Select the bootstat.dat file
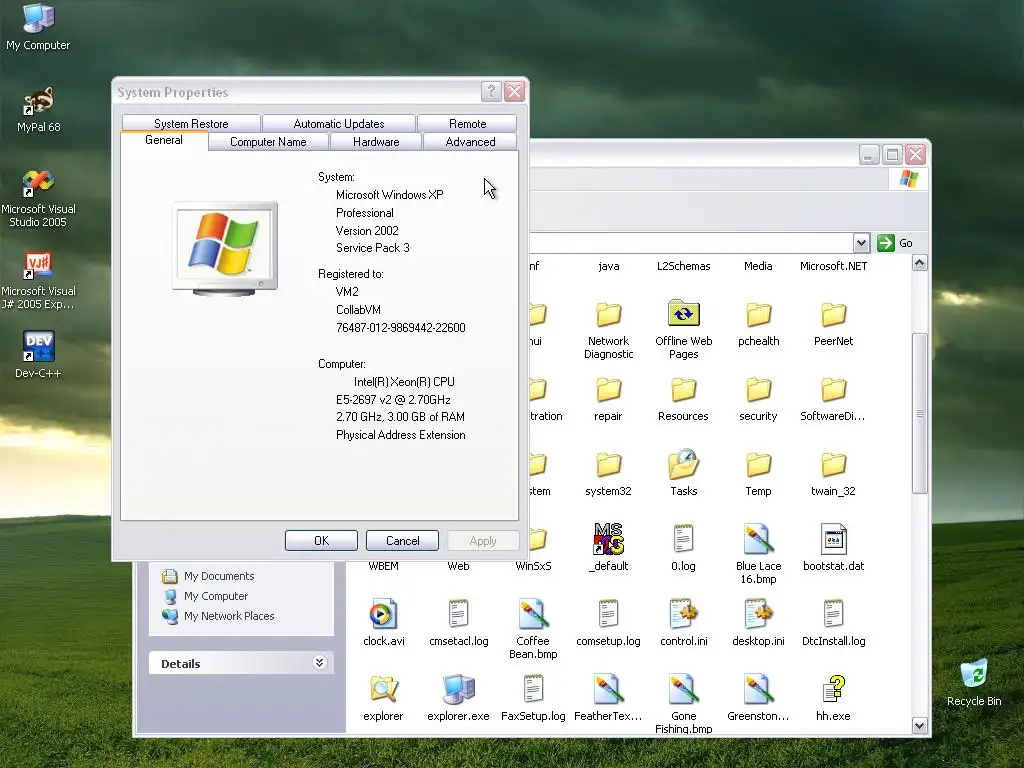The image size is (1024, 768). click(x=833, y=547)
